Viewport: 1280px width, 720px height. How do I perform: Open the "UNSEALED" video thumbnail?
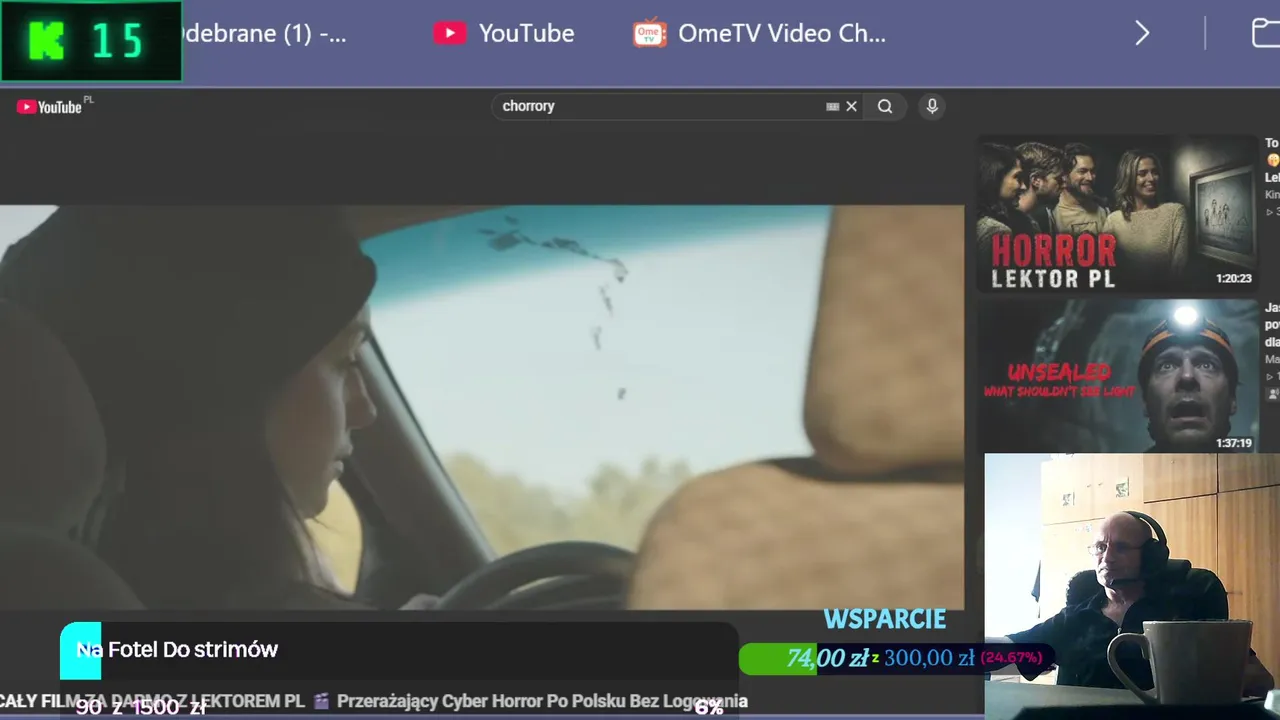click(1116, 376)
